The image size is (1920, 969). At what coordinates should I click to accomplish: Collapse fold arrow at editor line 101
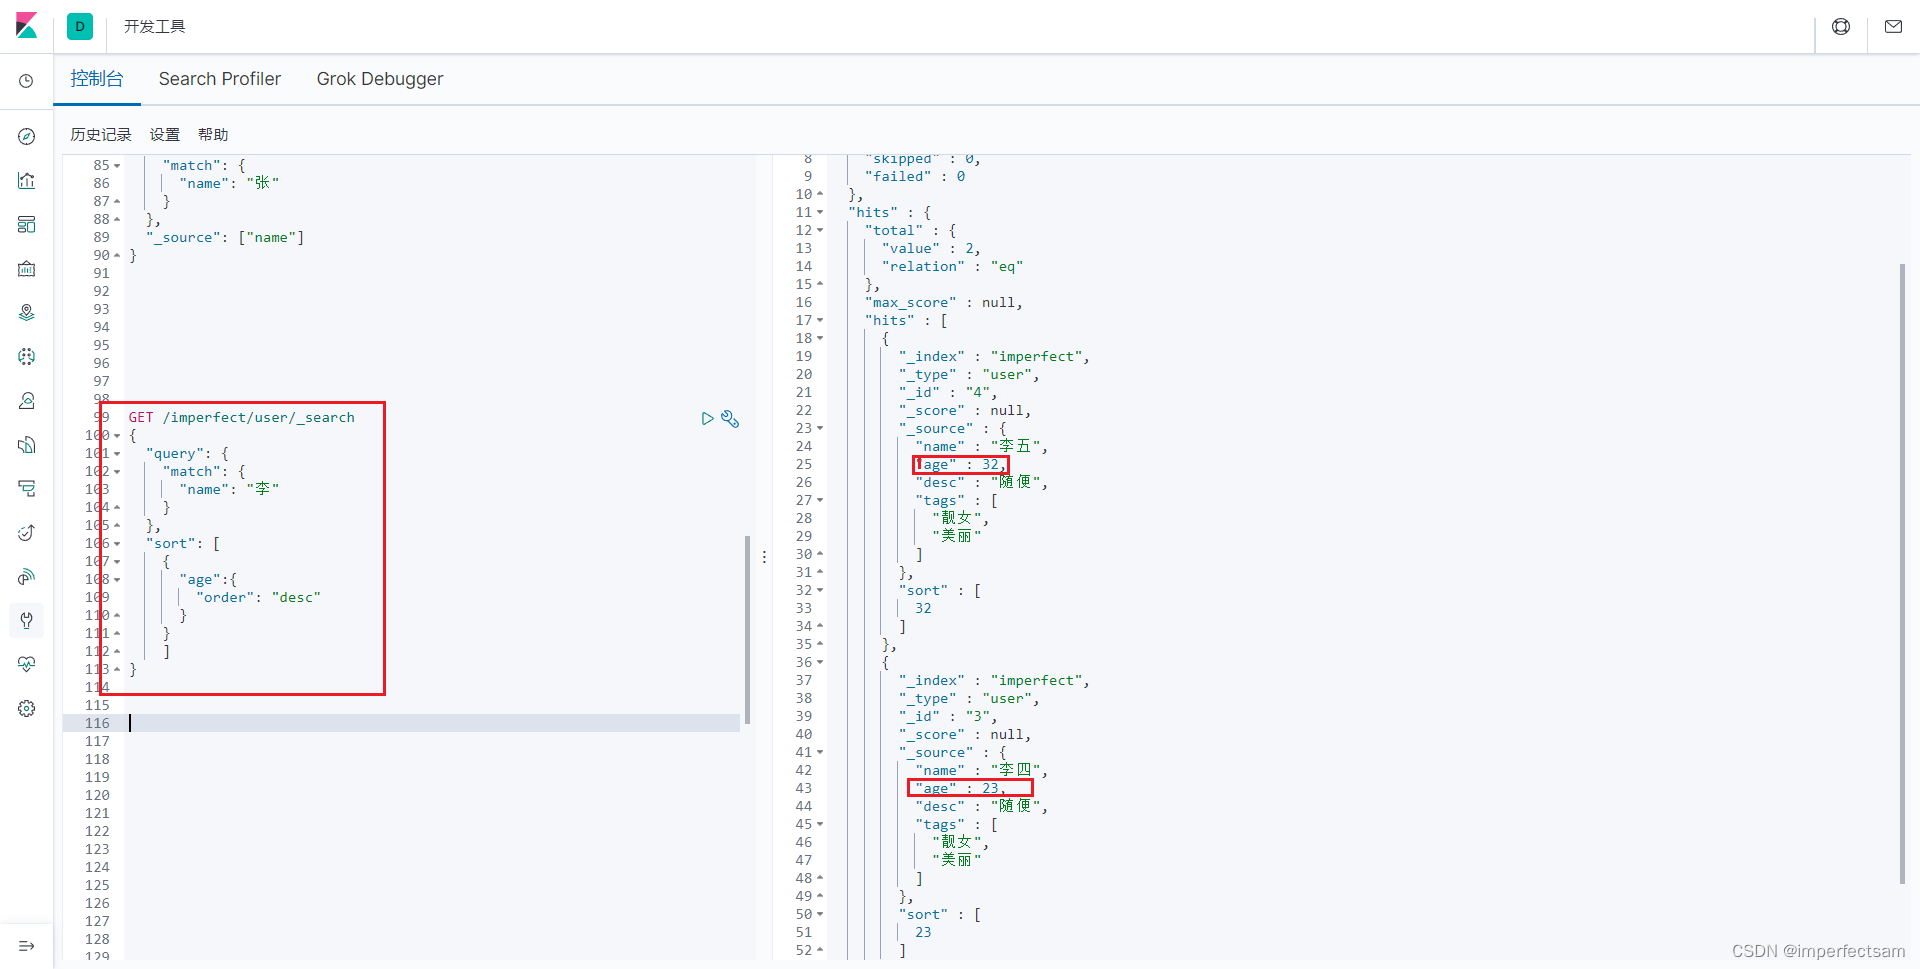pyautogui.click(x=117, y=454)
